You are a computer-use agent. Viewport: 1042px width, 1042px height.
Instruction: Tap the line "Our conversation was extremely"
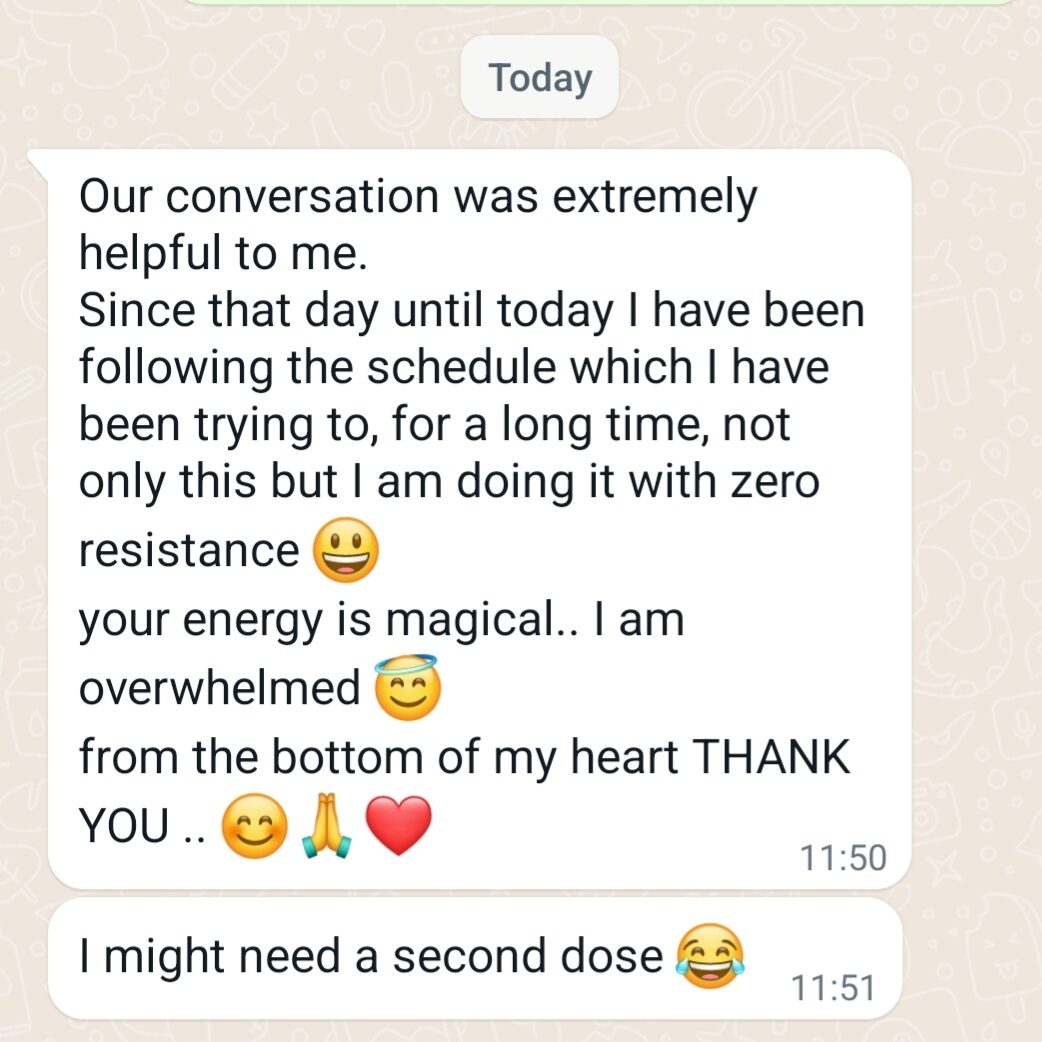(418, 197)
